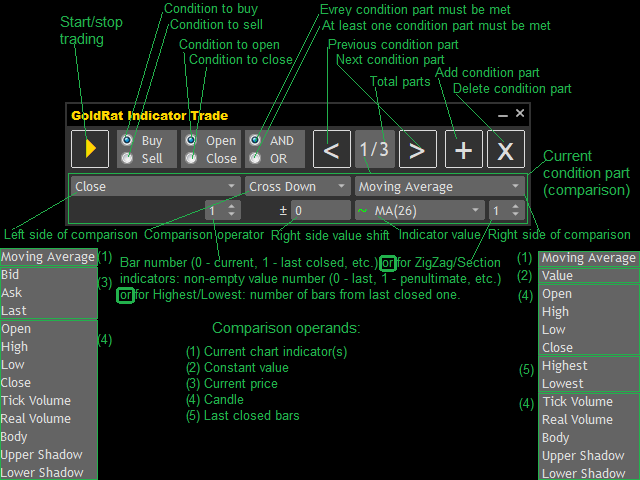Select Real Volume in the right list
Screen dimensions: 640x480
[x=589, y=420]
